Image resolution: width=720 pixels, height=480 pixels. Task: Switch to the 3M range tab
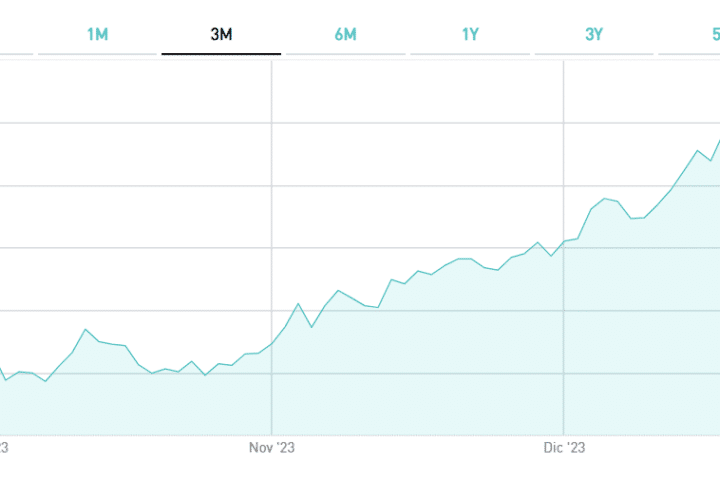221,34
